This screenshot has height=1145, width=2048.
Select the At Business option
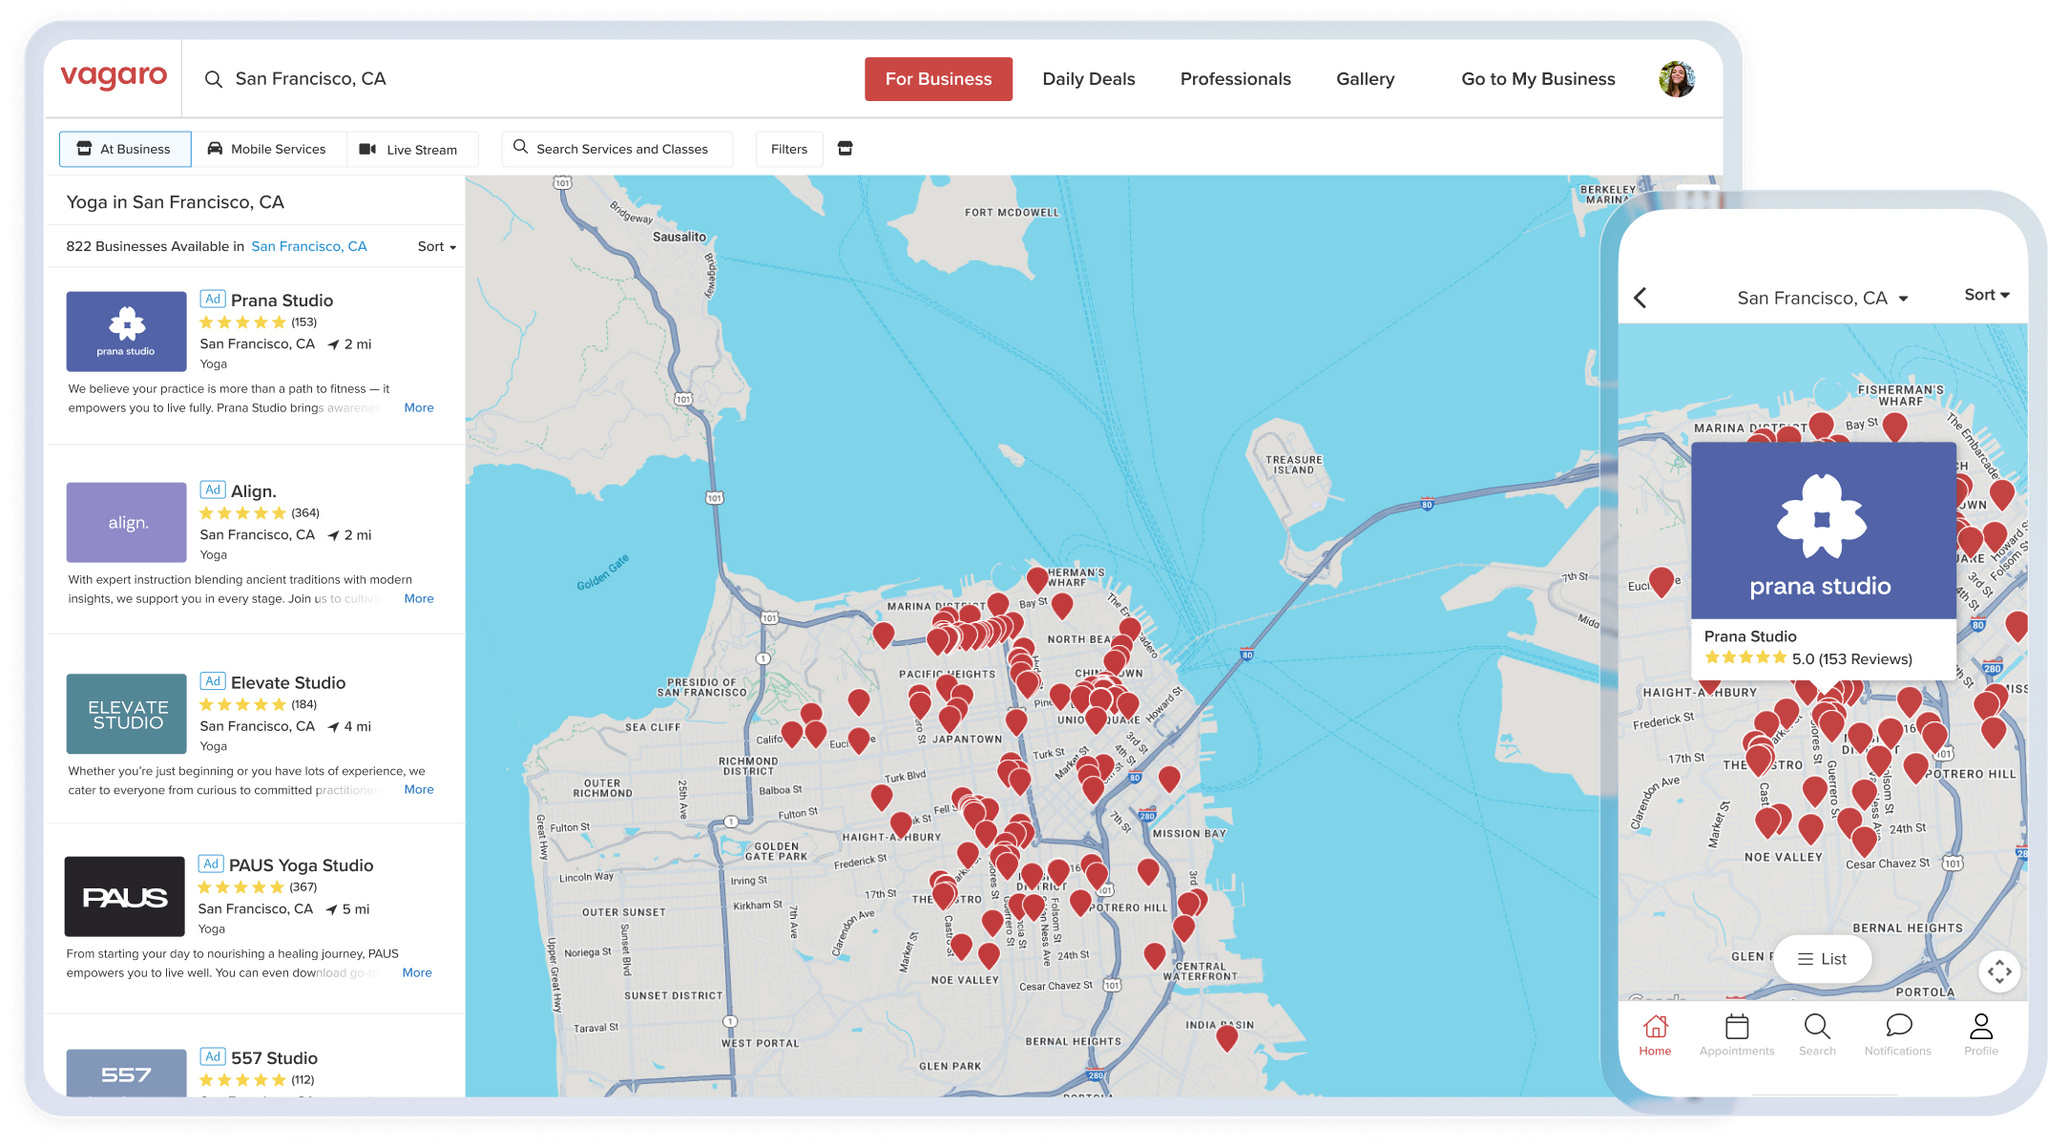(125, 149)
